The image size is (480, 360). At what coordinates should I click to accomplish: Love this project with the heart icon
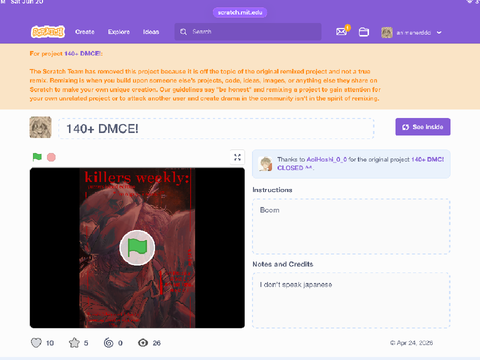[x=36, y=343]
